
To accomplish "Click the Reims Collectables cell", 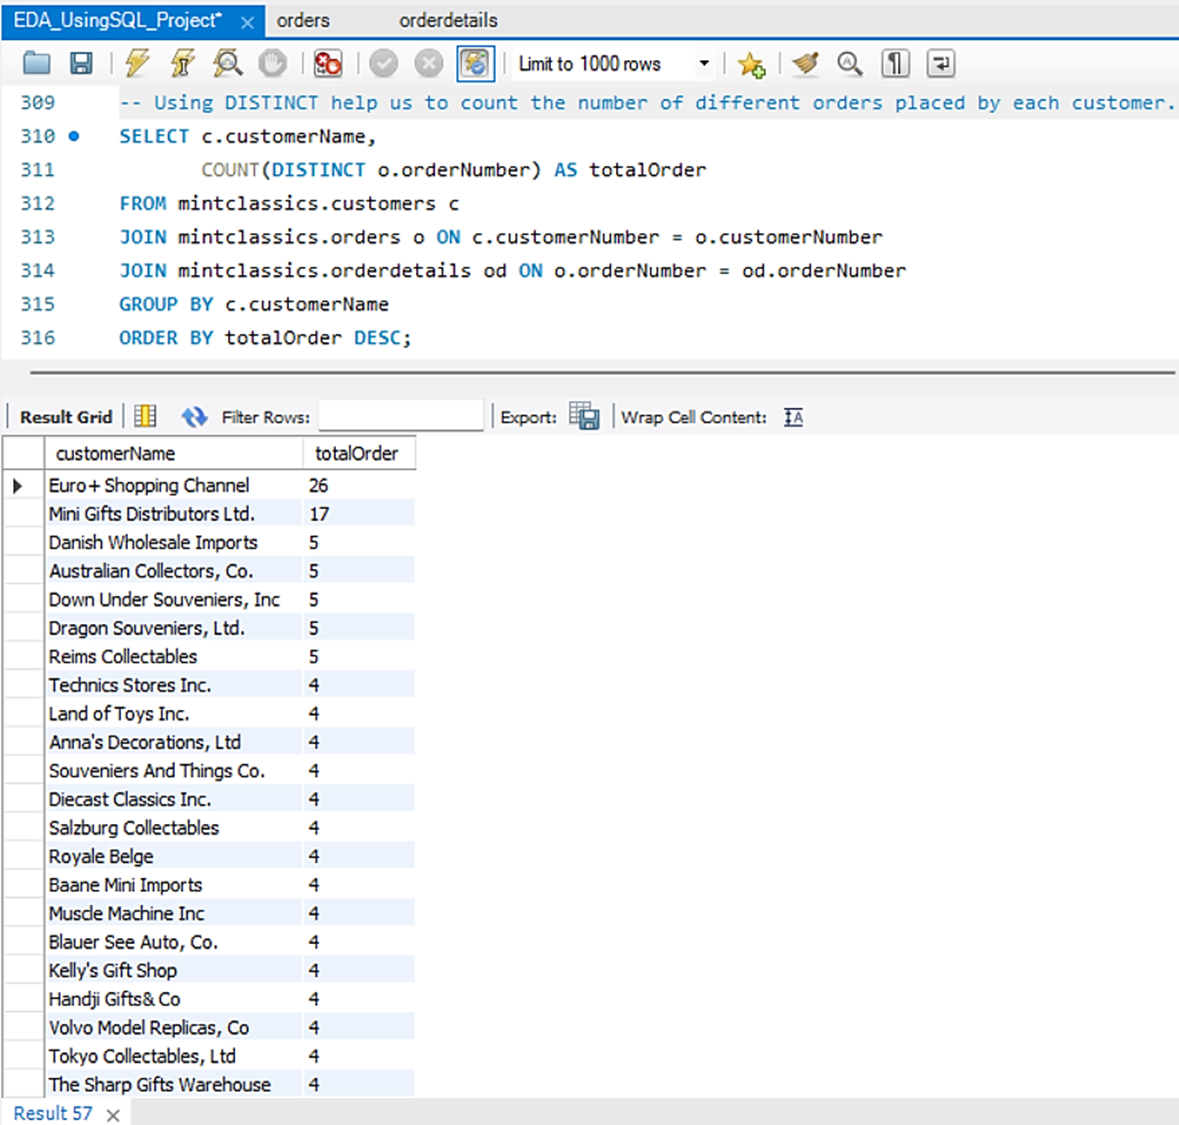I will (x=174, y=657).
